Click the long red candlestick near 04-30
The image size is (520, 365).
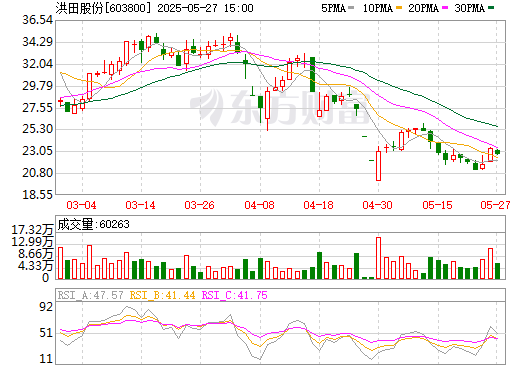[378, 166]
